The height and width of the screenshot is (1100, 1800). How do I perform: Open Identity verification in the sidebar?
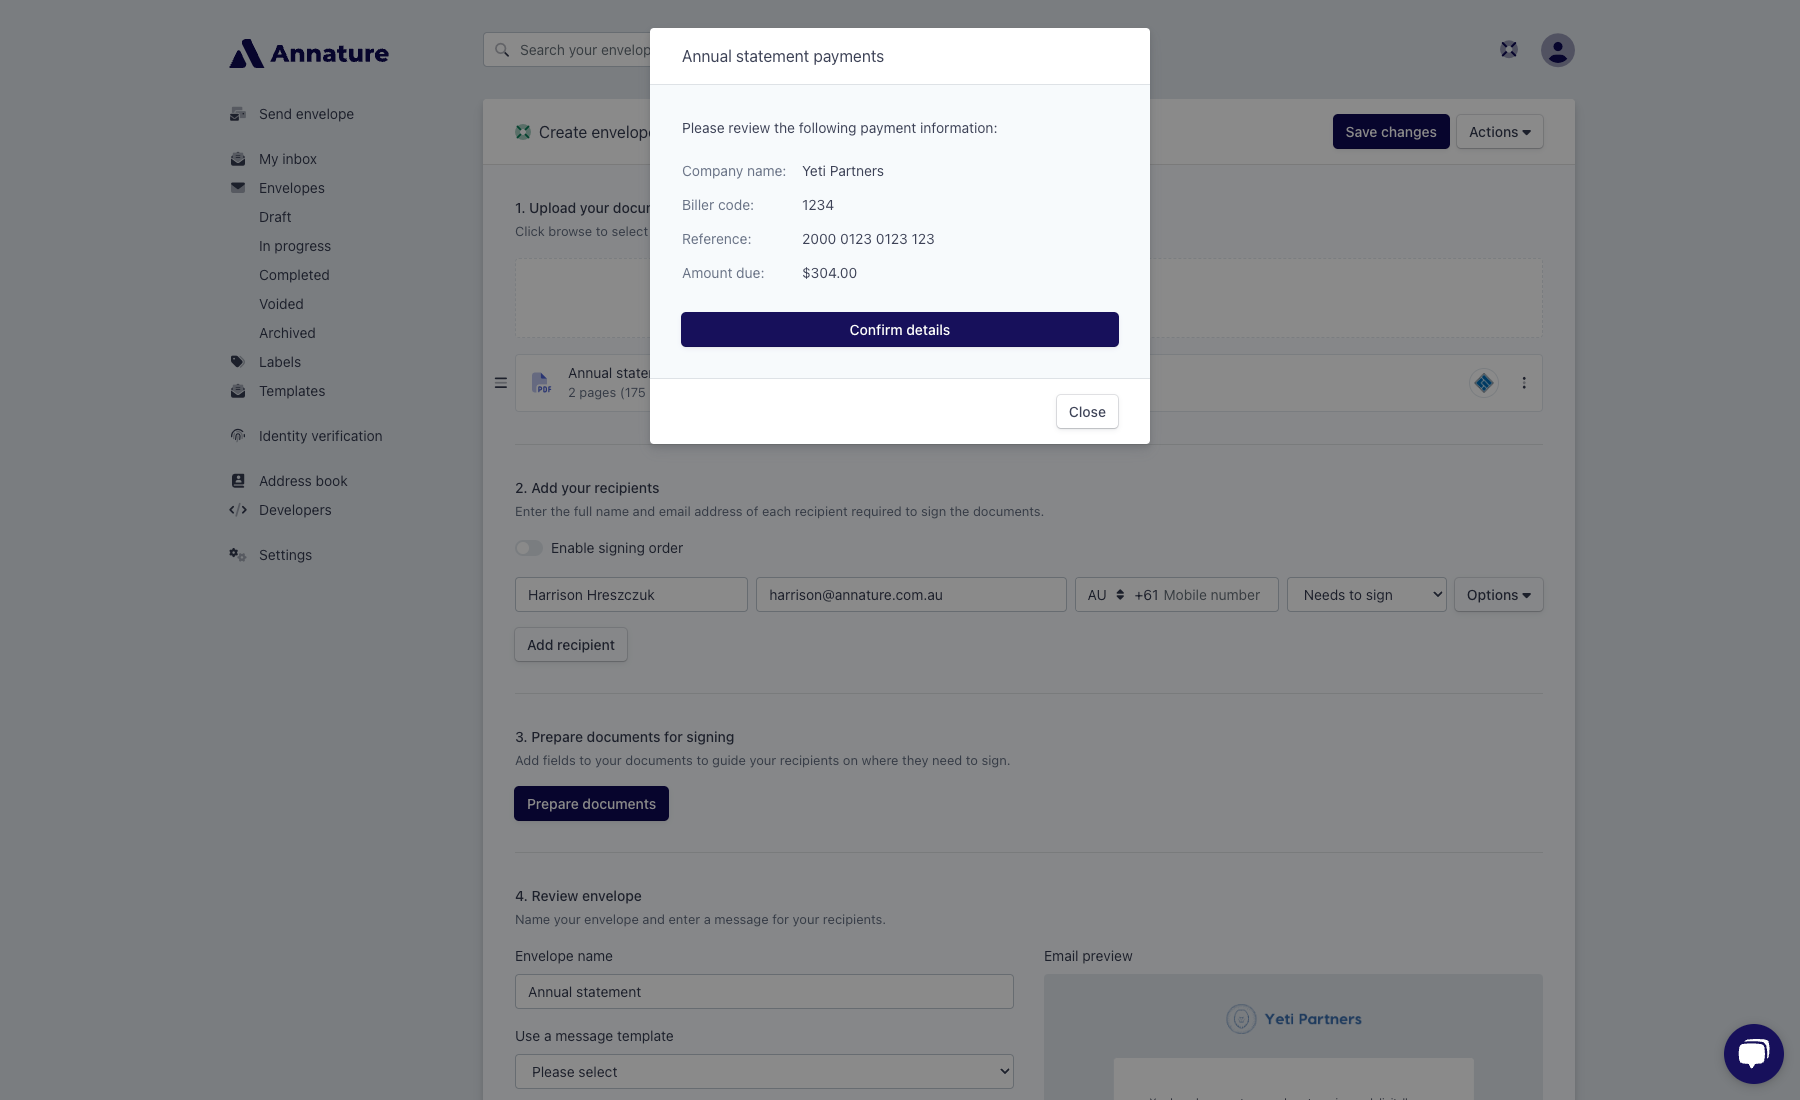click(320, 436)
